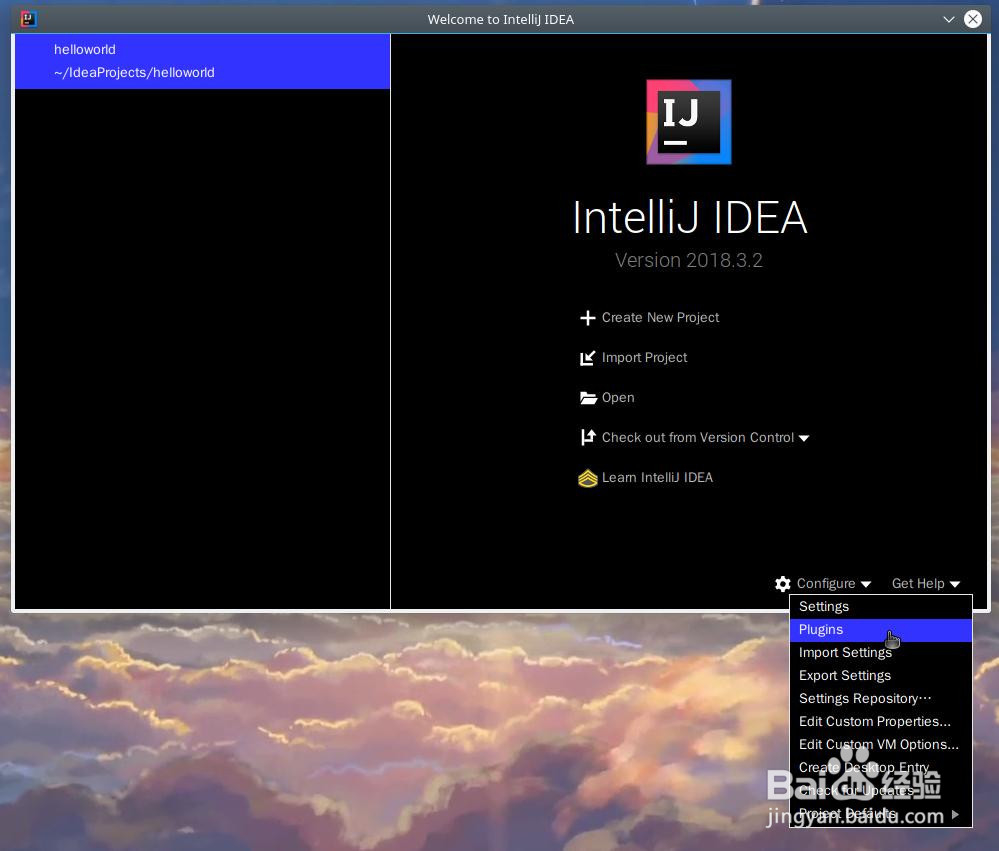
Task: Expand Check out from Version Control options
Action: pos(804,437)
